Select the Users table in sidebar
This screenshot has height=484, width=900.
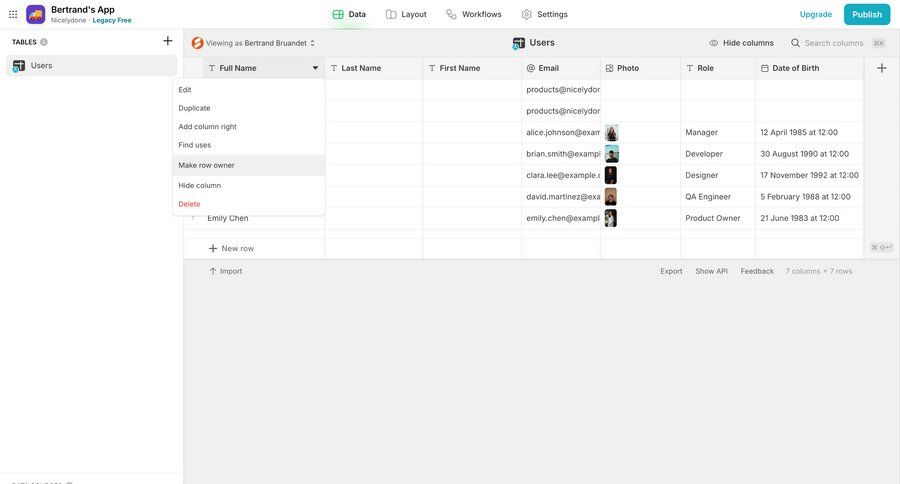[92, 66]
